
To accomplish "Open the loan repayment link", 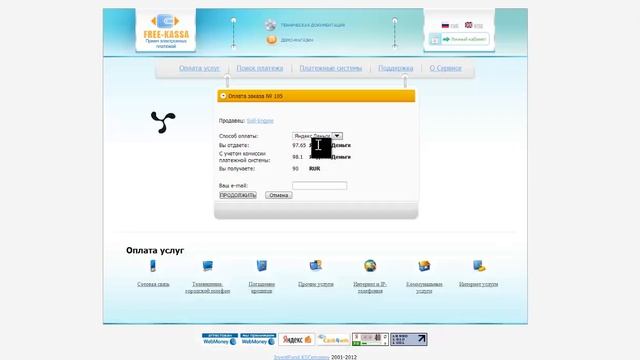I will pos(262,287).
